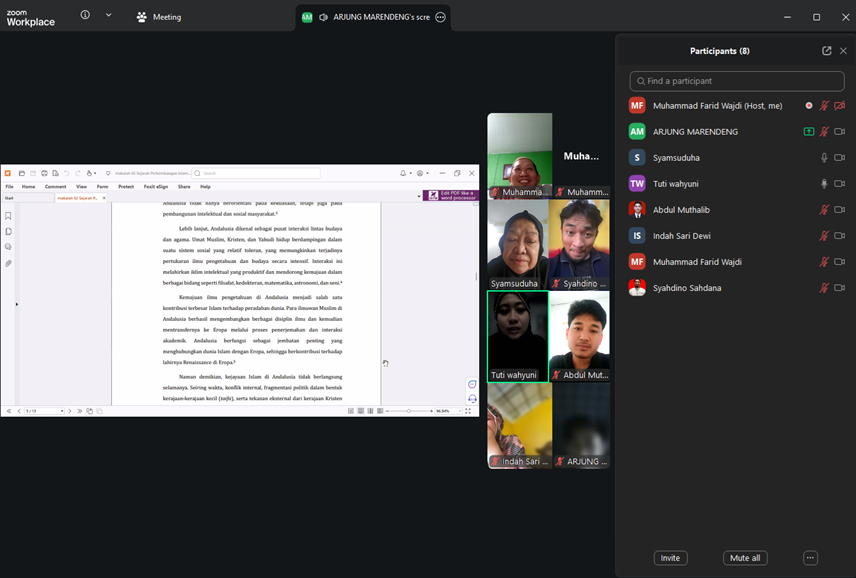Select Tuti wahyuni's video thumbnail

coord(518,336)
